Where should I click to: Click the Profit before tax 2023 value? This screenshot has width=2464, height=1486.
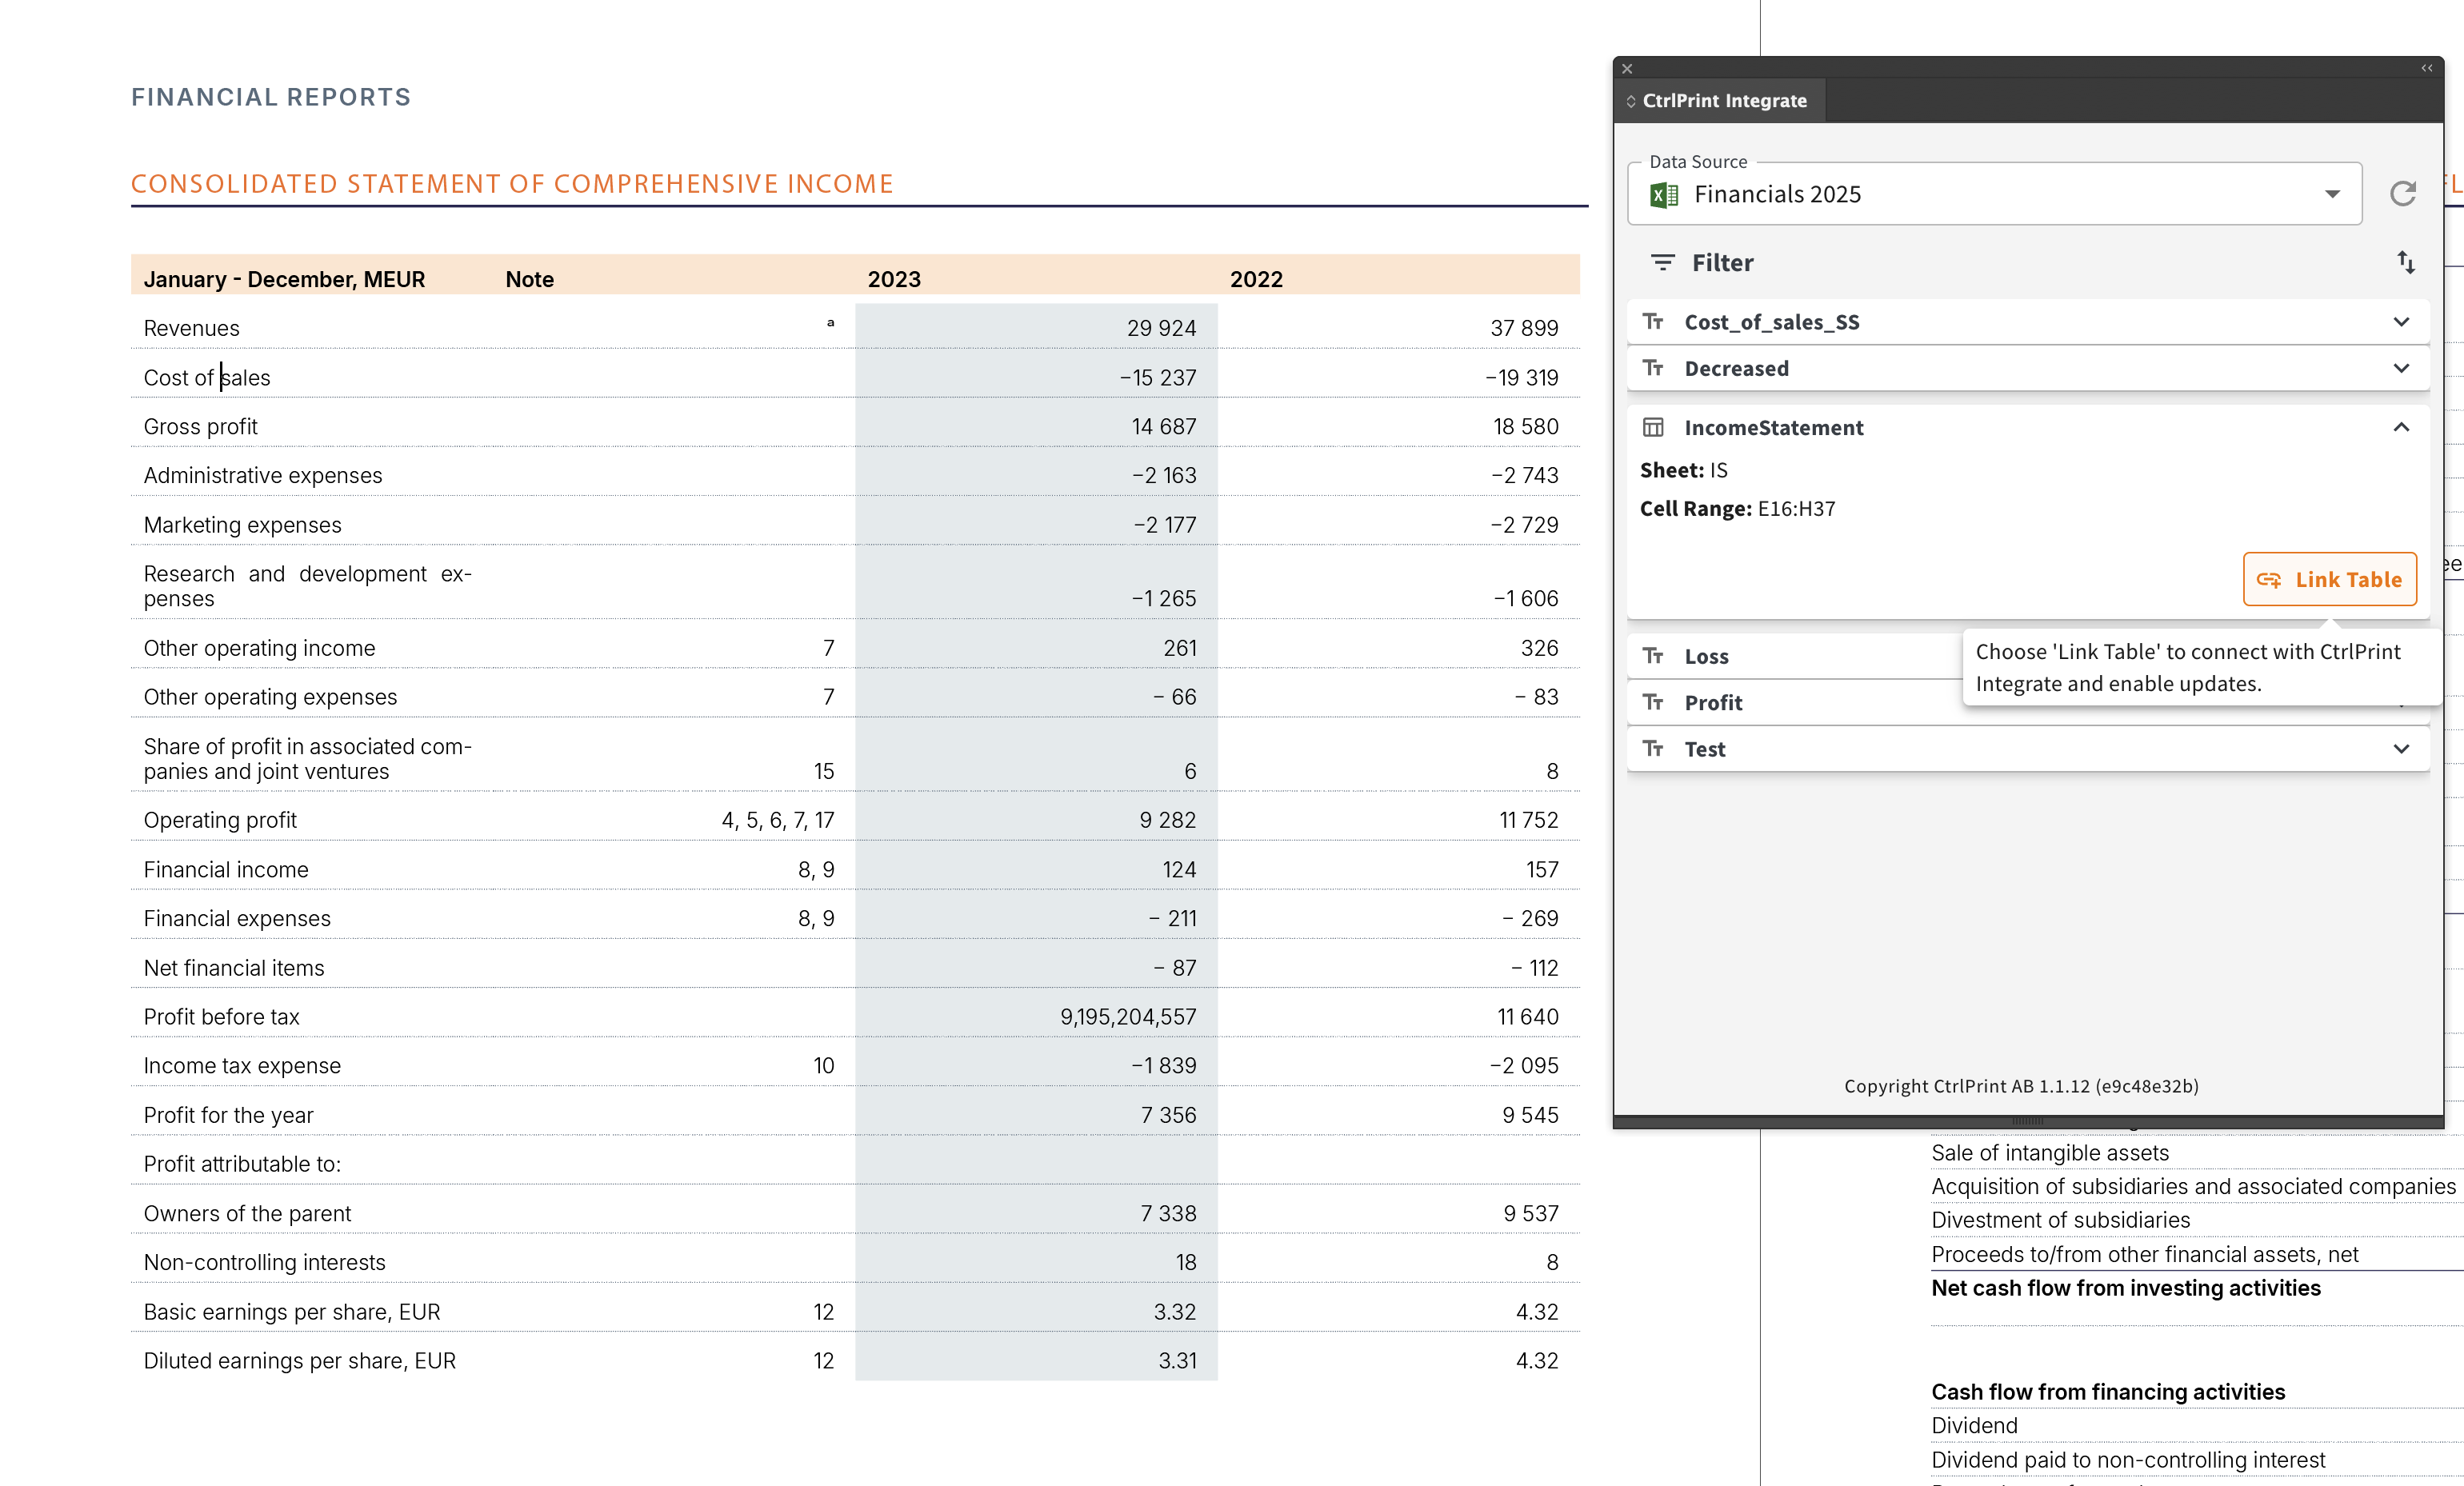(1127, 1017)
